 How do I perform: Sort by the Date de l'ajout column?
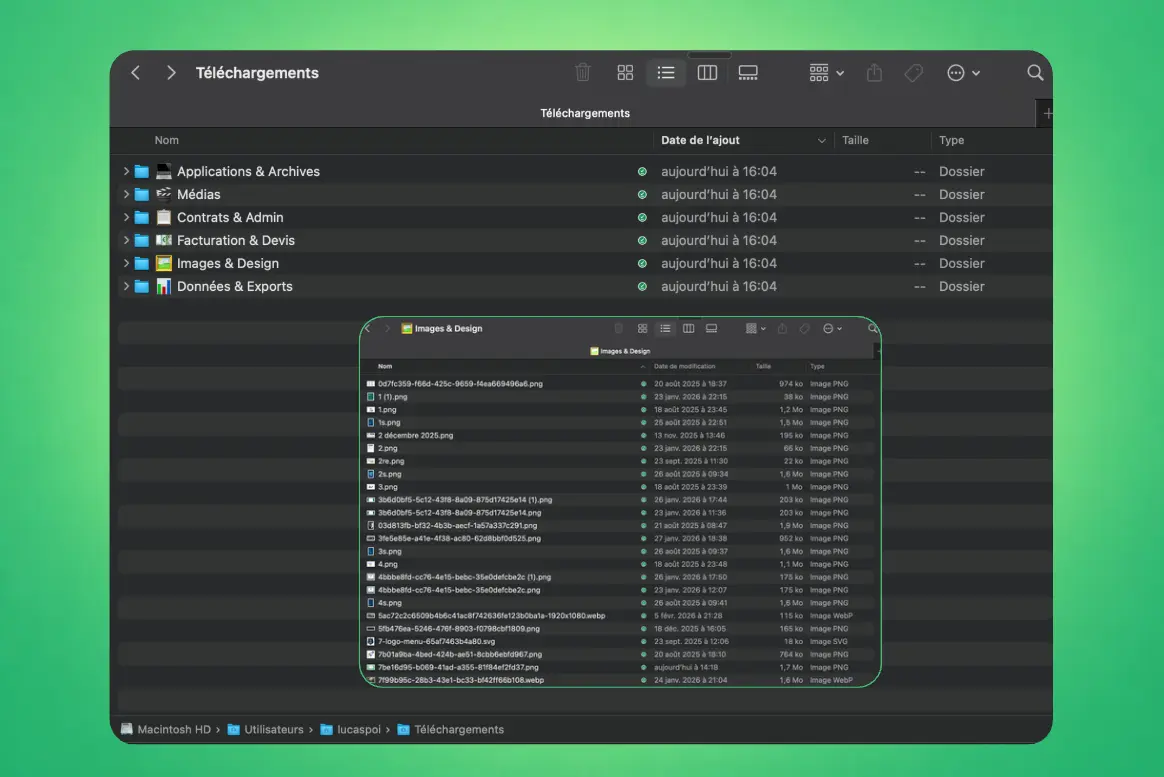pyautogui.click(x=700, y=141)
